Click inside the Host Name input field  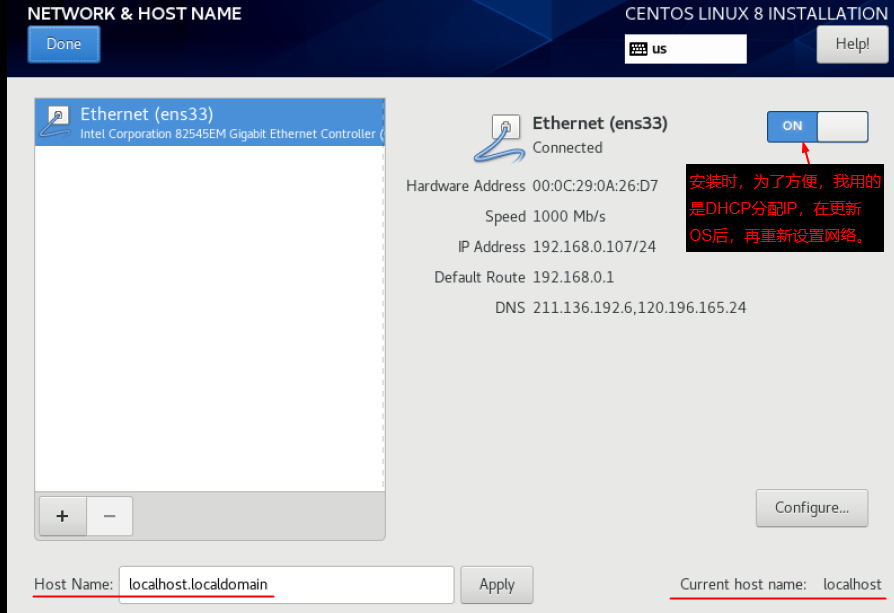click(x=287, y=584)
